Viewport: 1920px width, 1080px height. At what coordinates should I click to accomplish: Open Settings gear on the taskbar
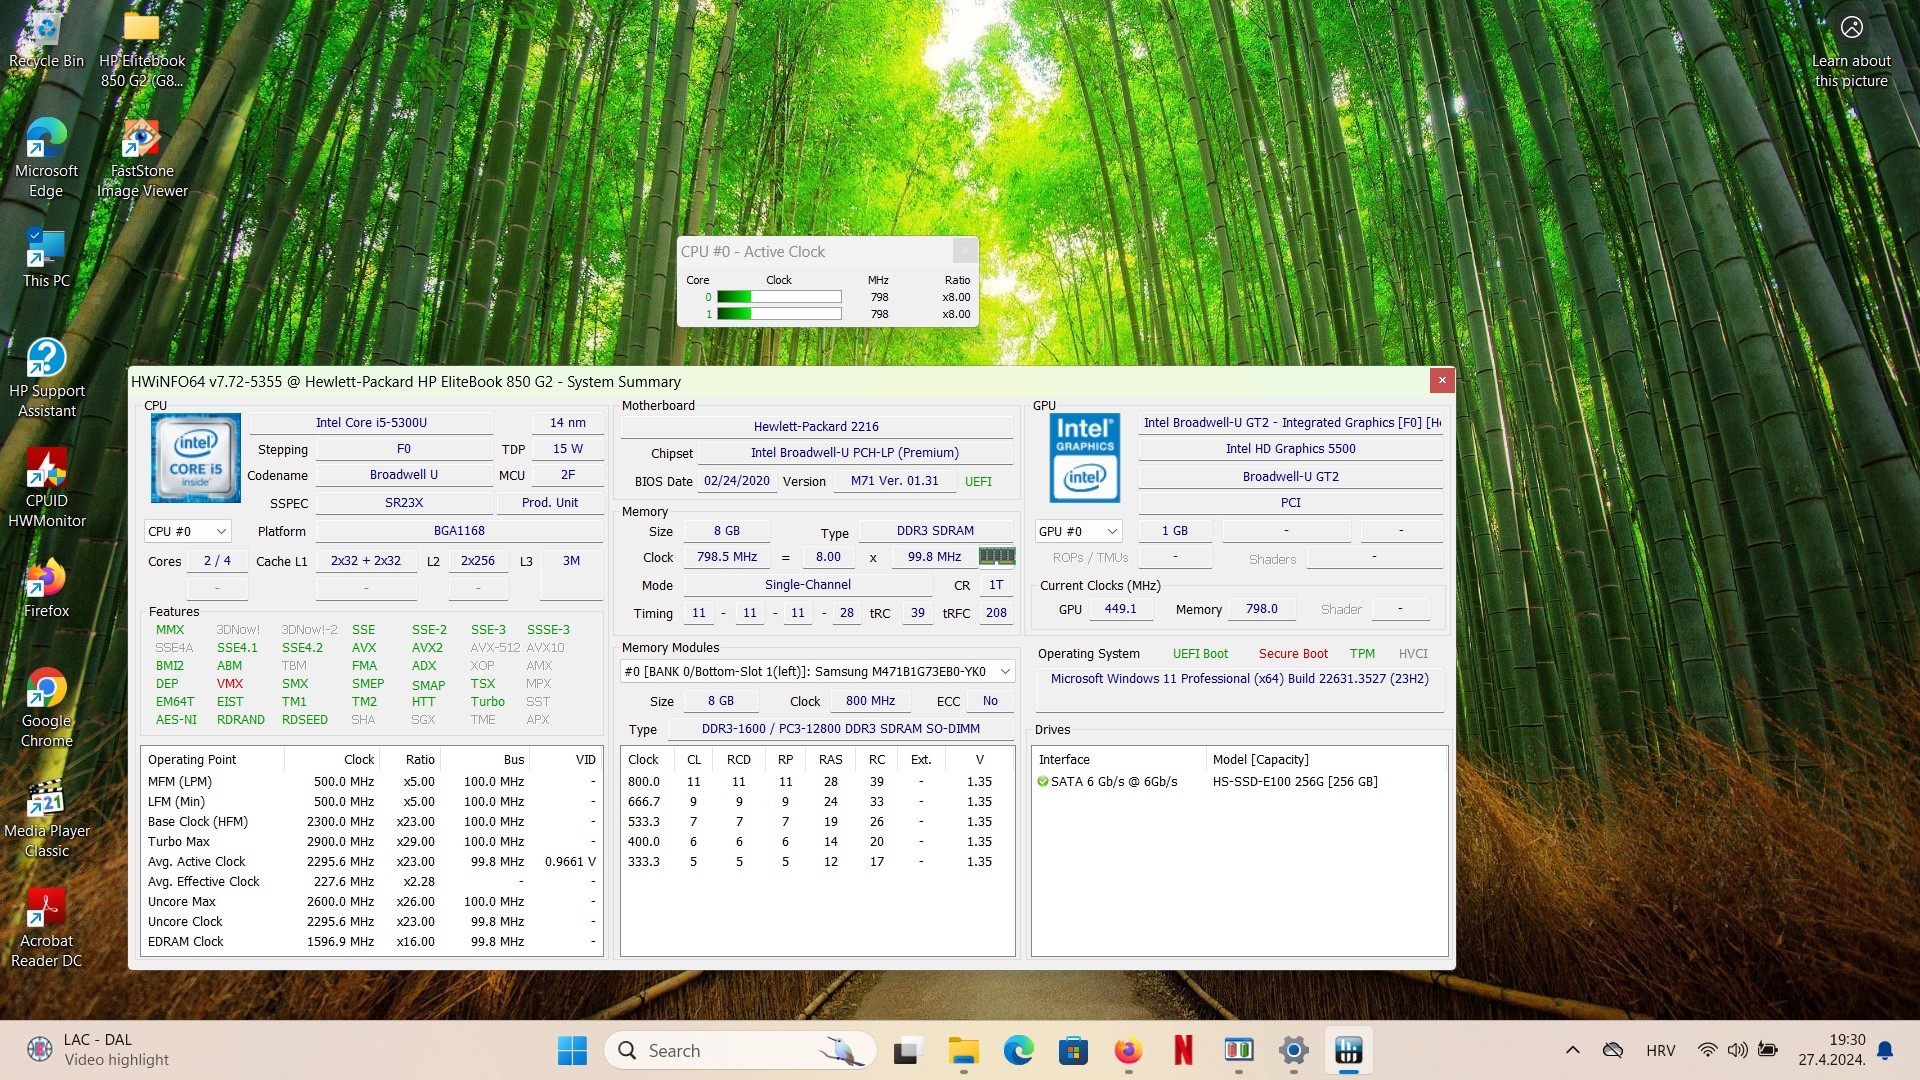click(x=1293, y=1050)
